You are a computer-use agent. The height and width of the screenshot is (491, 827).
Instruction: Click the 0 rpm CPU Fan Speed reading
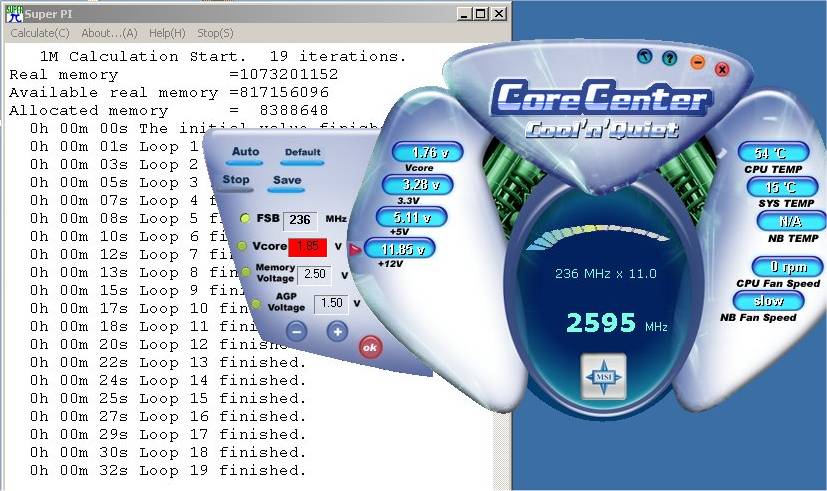tap(787, 267)
